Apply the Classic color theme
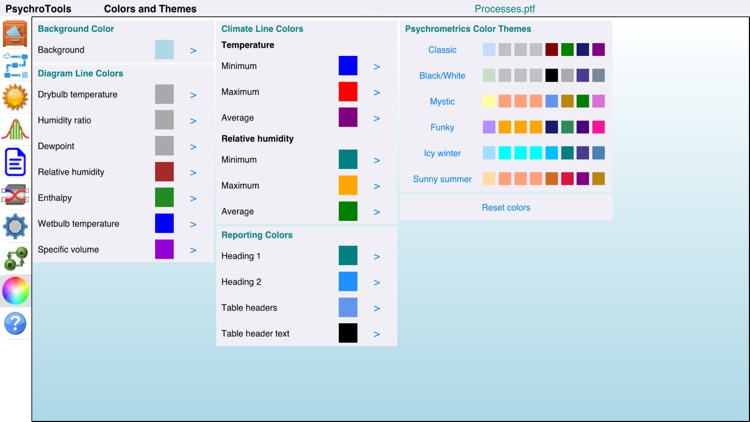Screen dimensions: 750x422 coord(442,50)
